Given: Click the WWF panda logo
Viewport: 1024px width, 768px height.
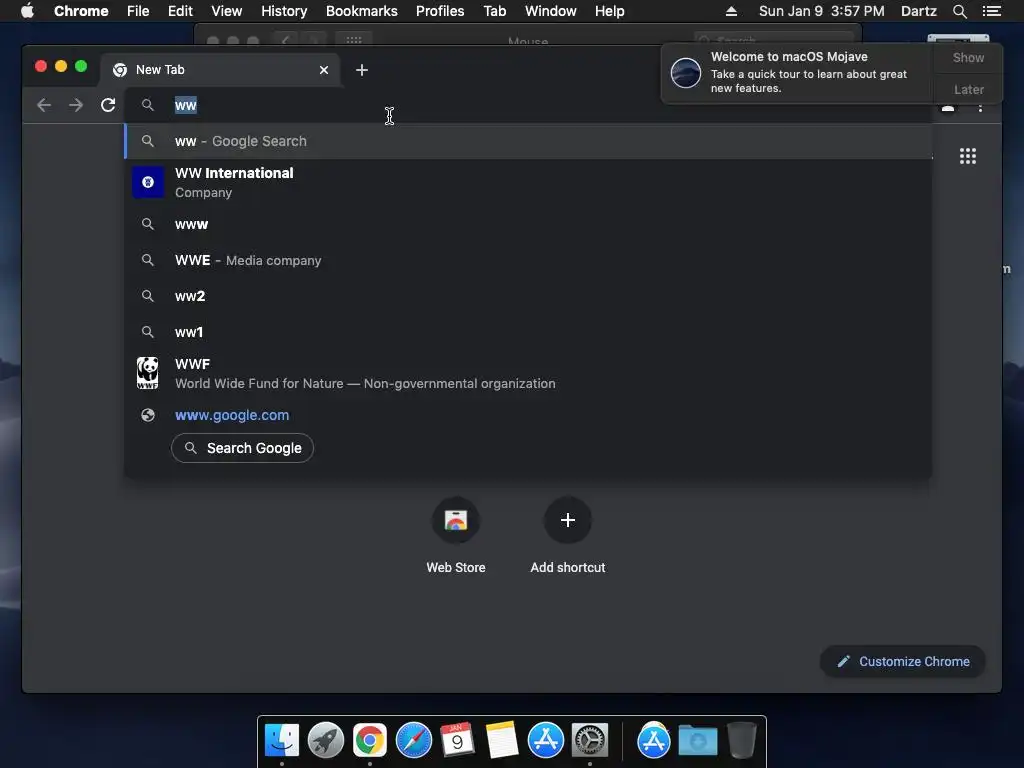Looking at the screenshot, I should pyautogui.click(x=148, y=373).
